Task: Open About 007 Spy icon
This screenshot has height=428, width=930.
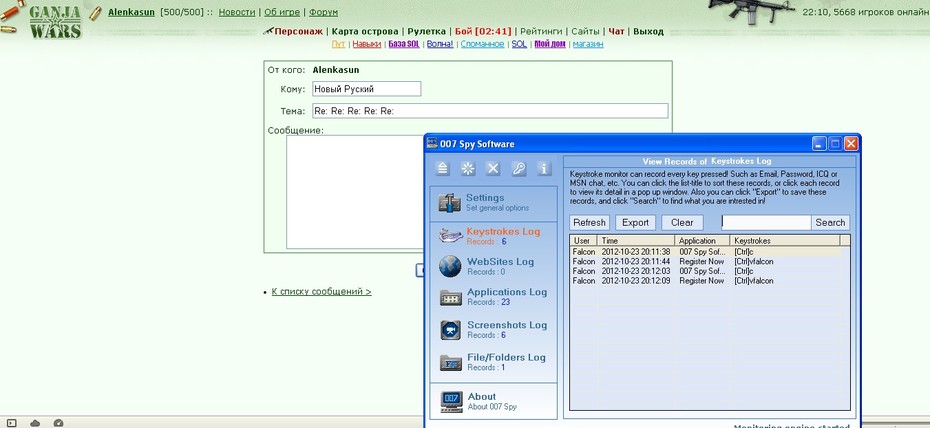Action: point(451,401)
